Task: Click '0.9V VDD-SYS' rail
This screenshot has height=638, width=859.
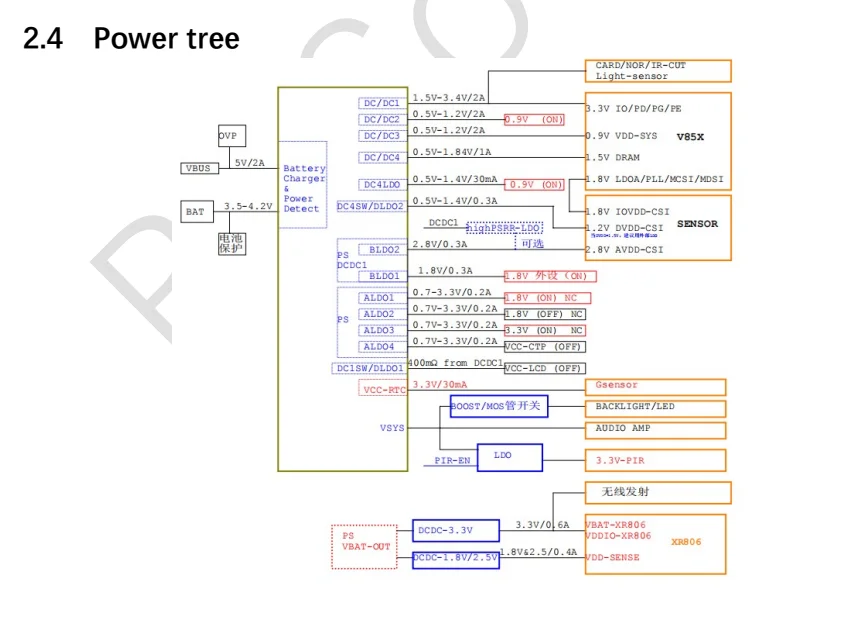Action: click(x=621, y=136)
